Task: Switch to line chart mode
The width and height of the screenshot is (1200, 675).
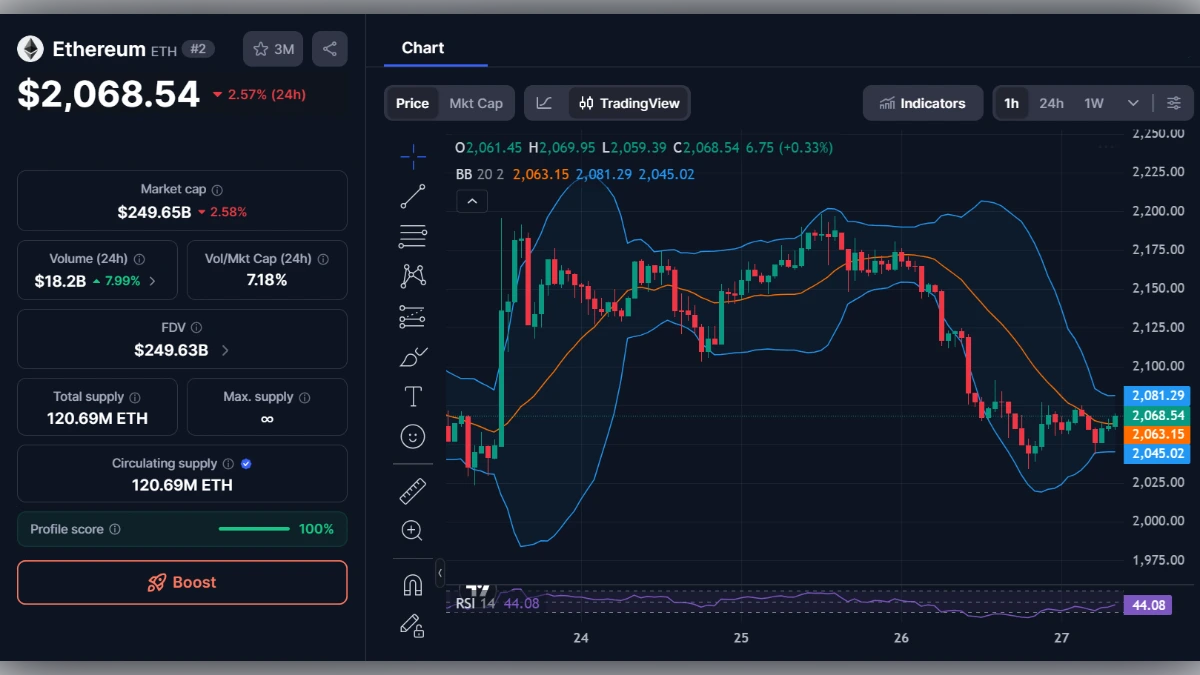Action: click(546, 102)
